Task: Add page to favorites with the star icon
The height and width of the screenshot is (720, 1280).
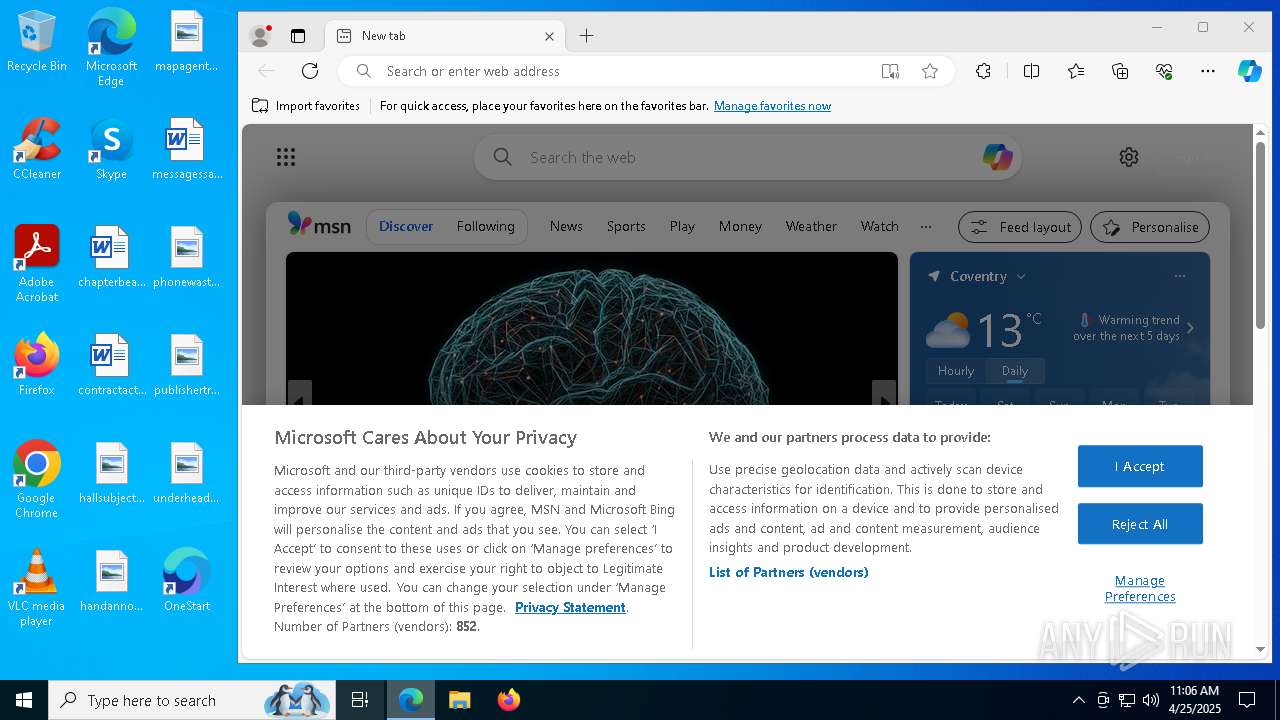Action: pos(930,71)
